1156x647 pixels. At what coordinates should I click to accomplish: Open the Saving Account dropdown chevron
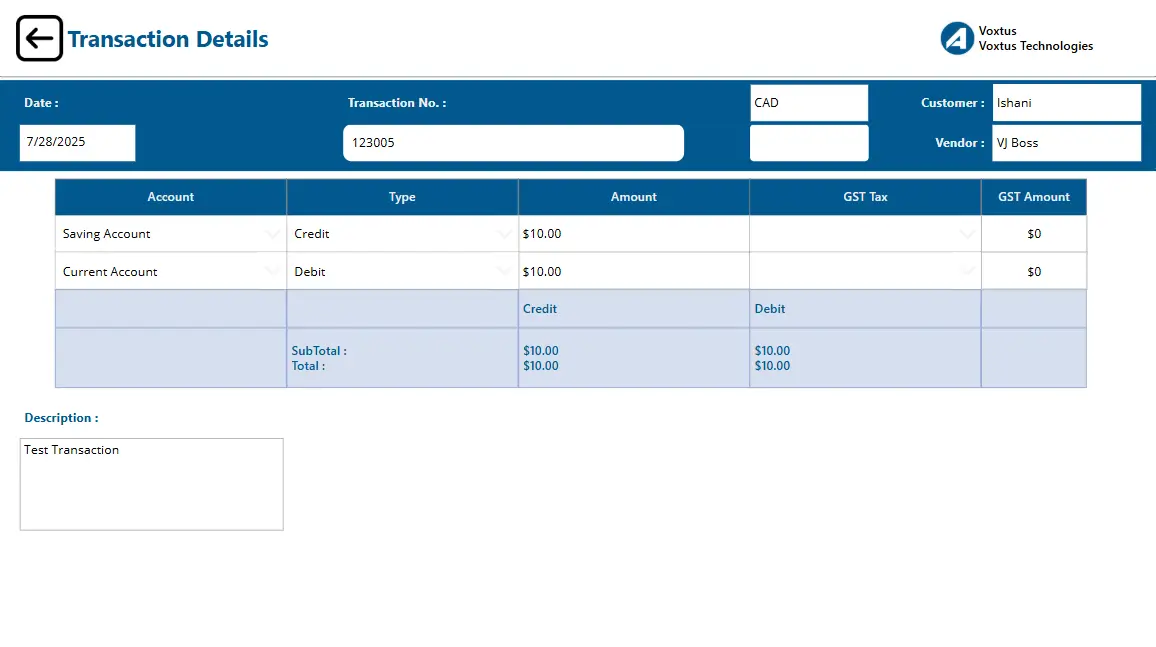(x=272, y=234)
